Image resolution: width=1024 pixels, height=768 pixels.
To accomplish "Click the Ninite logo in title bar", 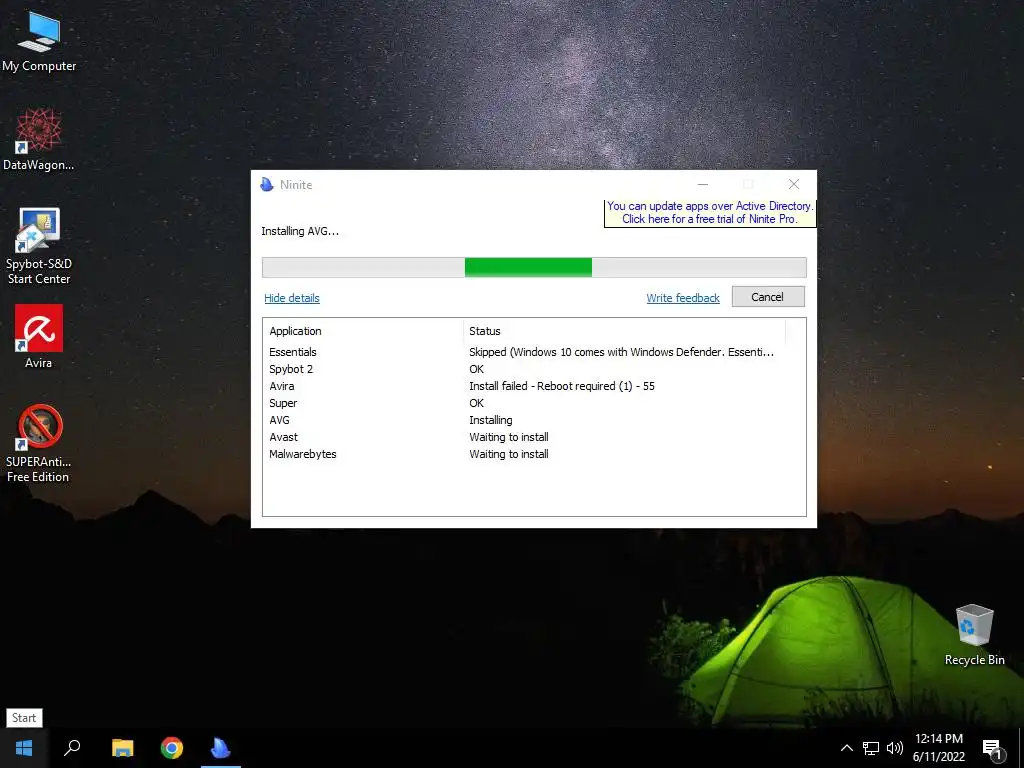I will [266, 185].
